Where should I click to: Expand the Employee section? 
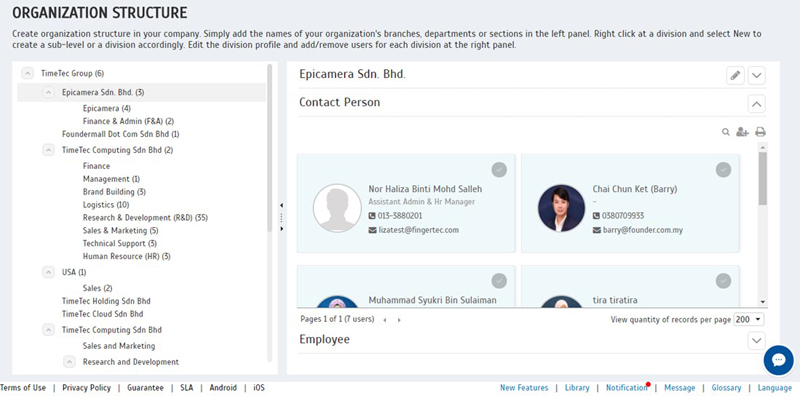click(757, 340)
